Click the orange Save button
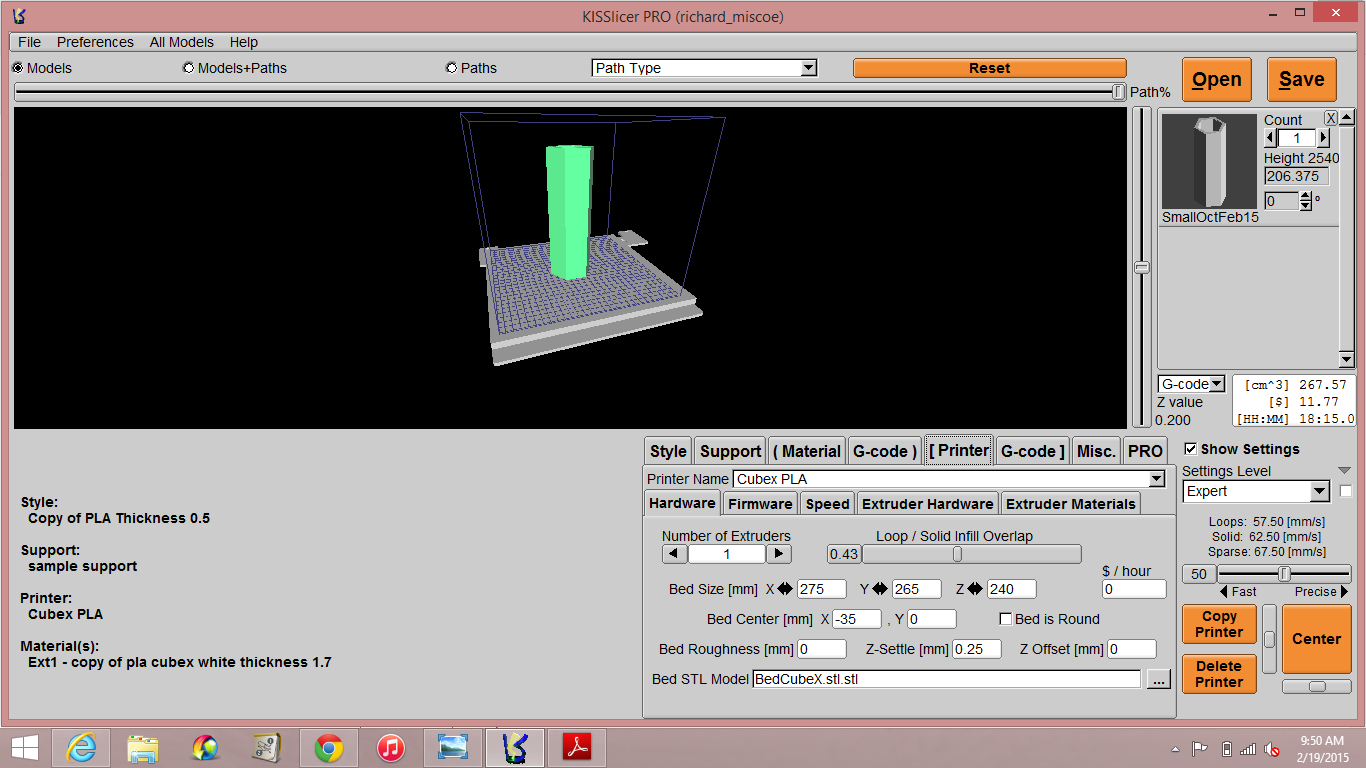1366x768 pixels. pyautogui.click(x=1302, y=80)
